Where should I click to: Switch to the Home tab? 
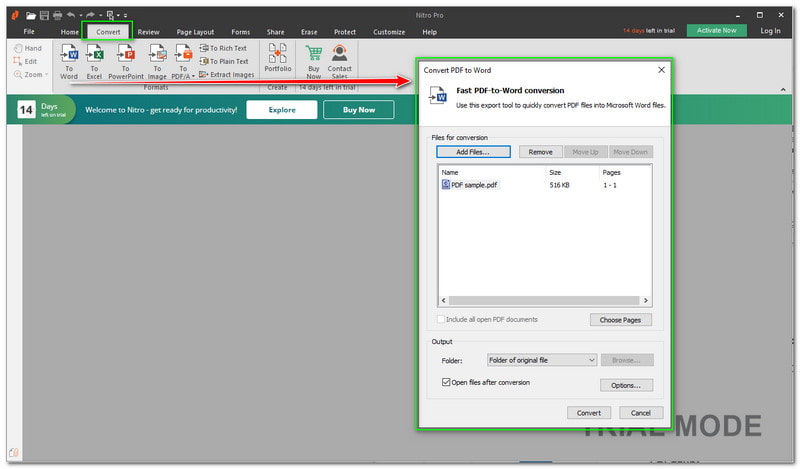(70, 32)
